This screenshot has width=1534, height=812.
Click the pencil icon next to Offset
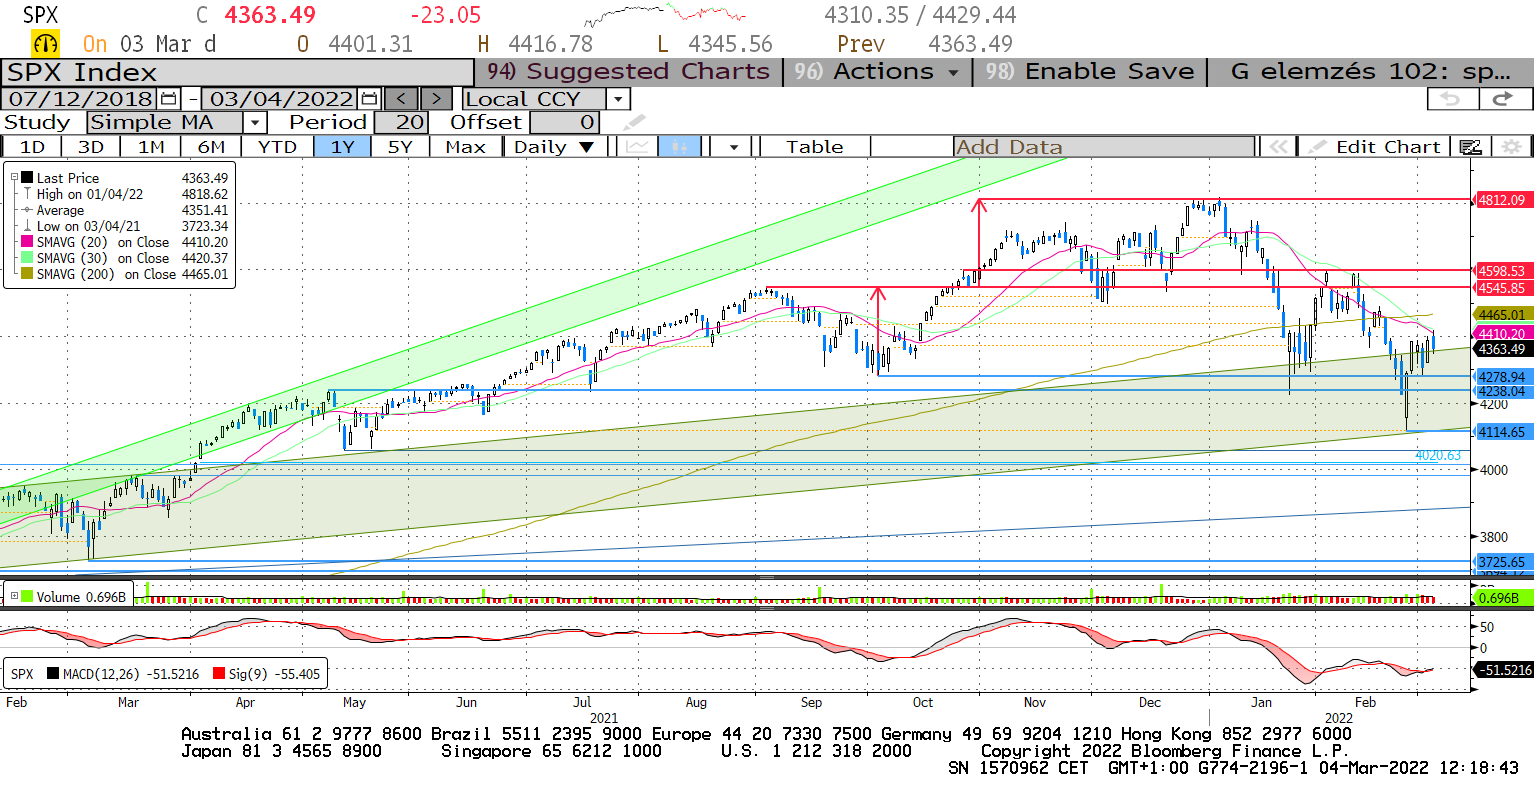pyautogui.click(x=635, y=122)
